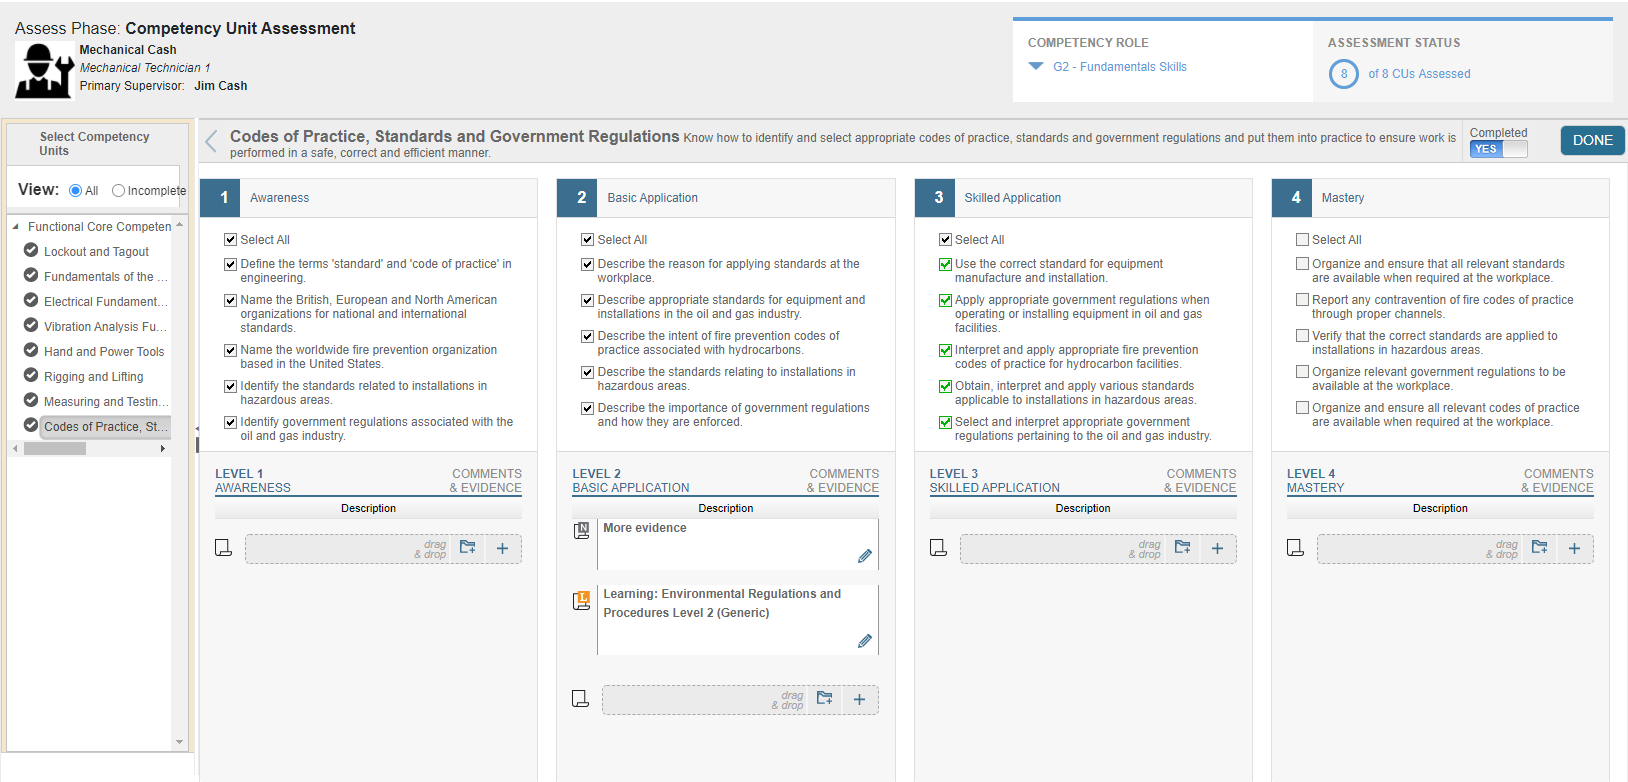Uncheck Define the terms 'standard' and 'code of practice'
This screenshot has height=782, width=1628.
(x=231, y=264)
